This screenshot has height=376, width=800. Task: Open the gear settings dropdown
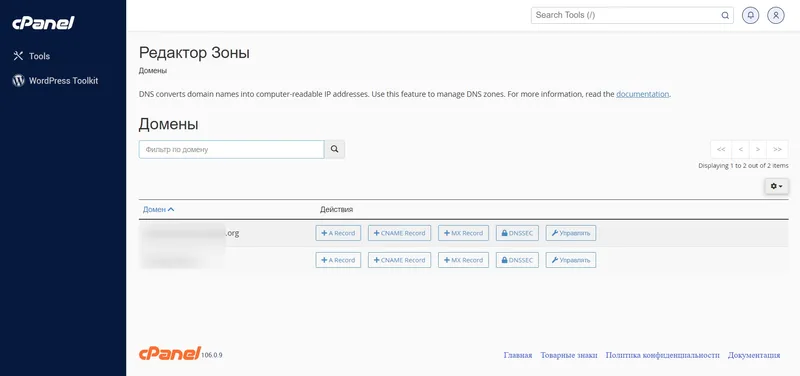pos(777,186)
